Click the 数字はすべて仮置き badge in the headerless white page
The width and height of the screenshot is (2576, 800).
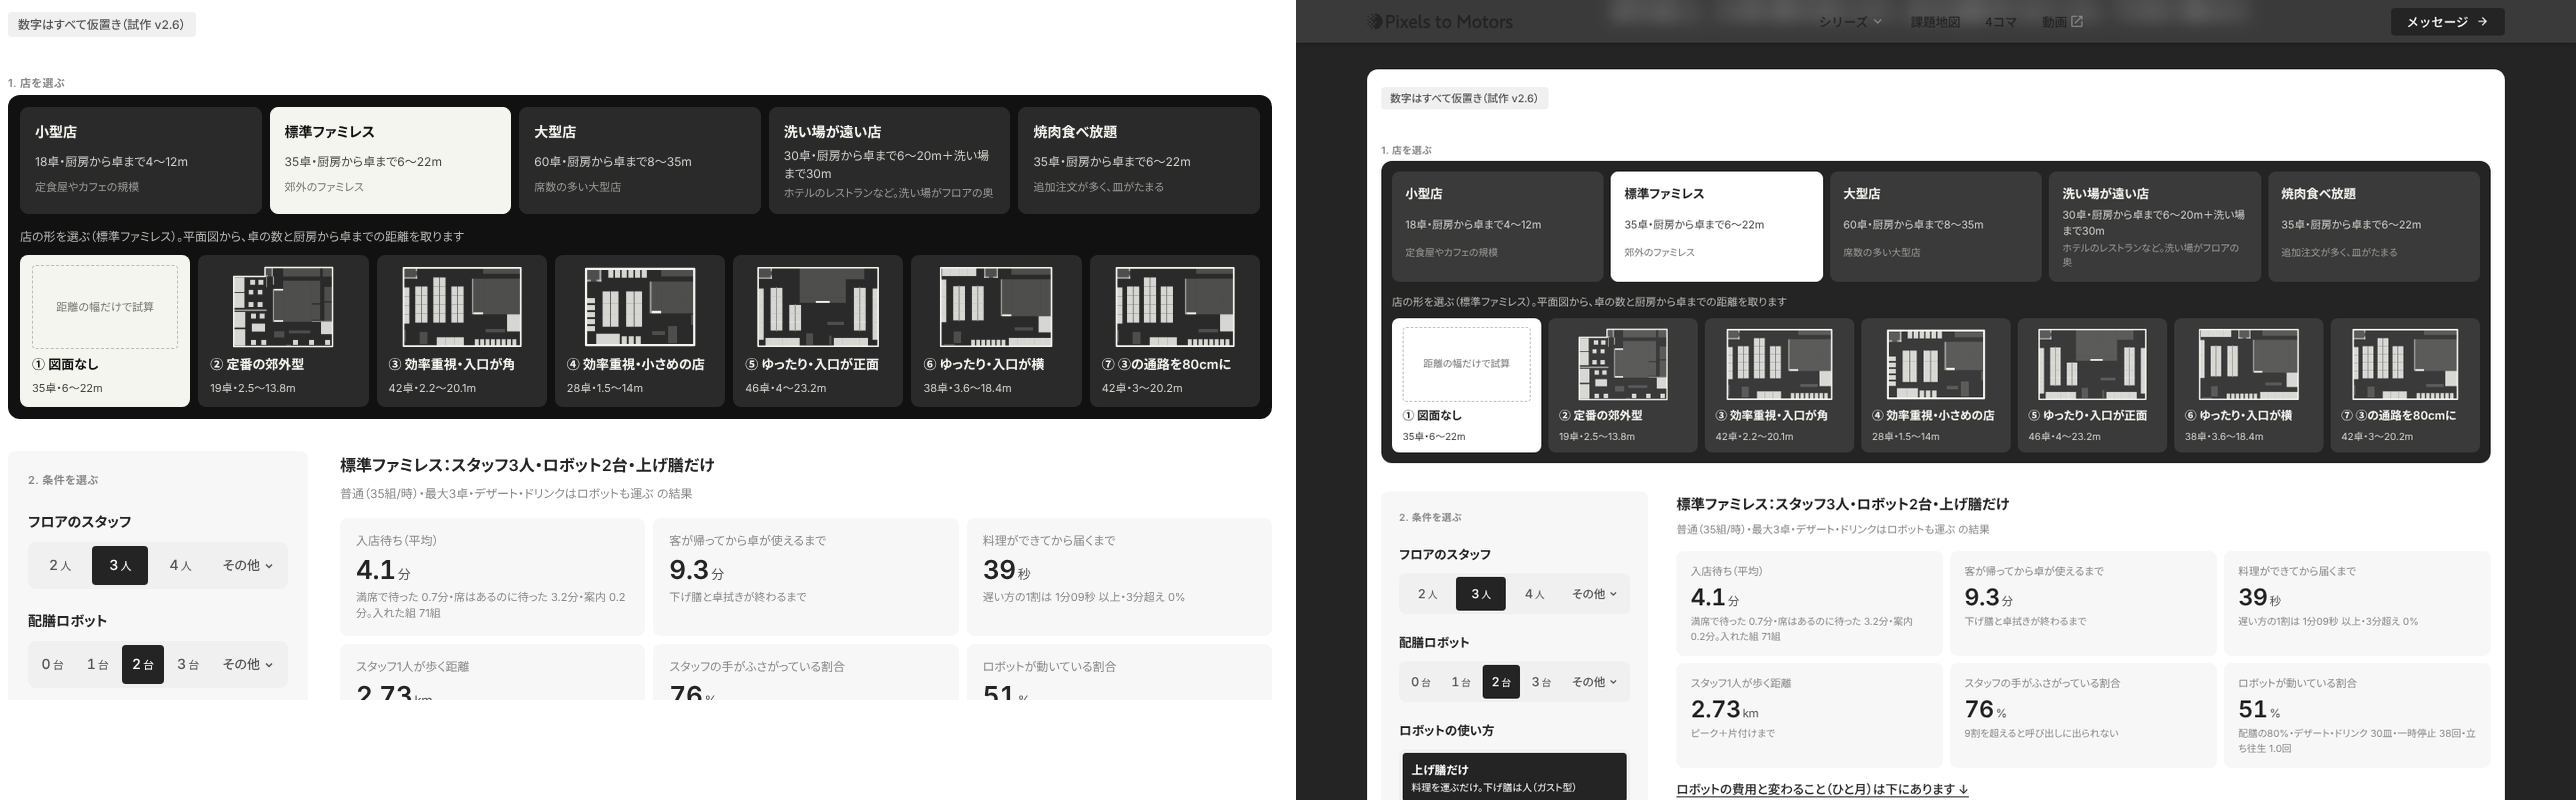click(x=101, y=24)
